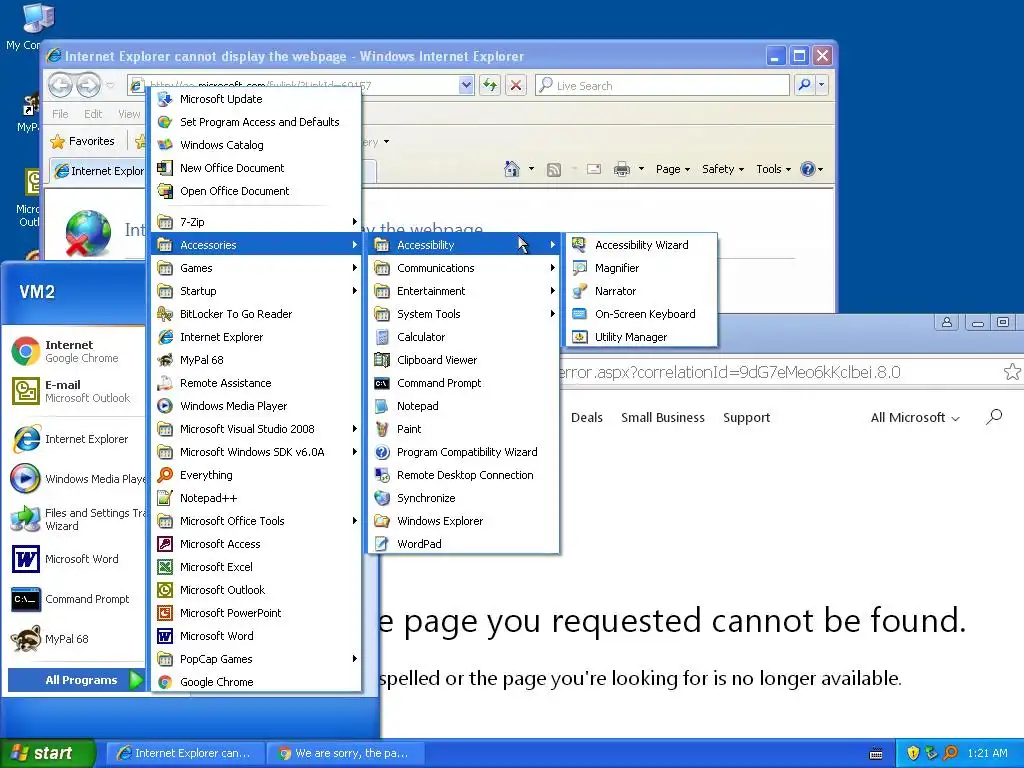This screenshot has width=1024, height=768.
Task: Expand the 7-Zip program folder
Action: coord(257,222)
